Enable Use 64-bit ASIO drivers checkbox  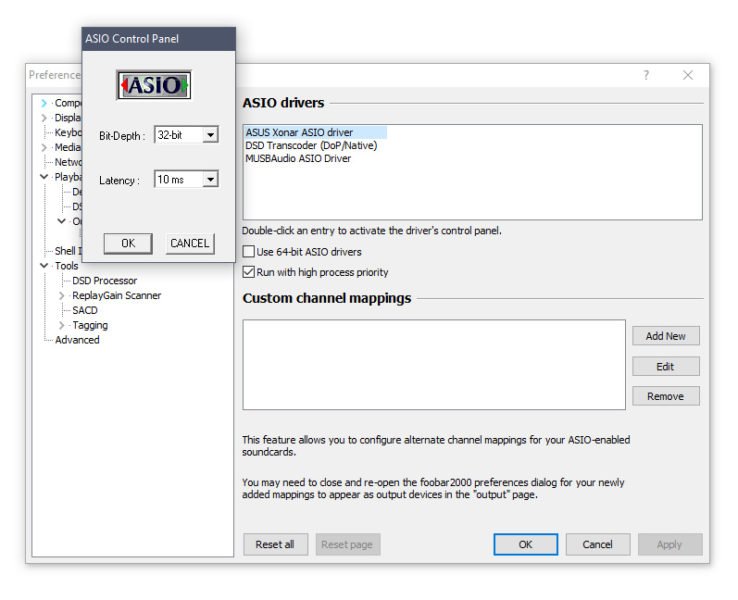coord(249,252)
